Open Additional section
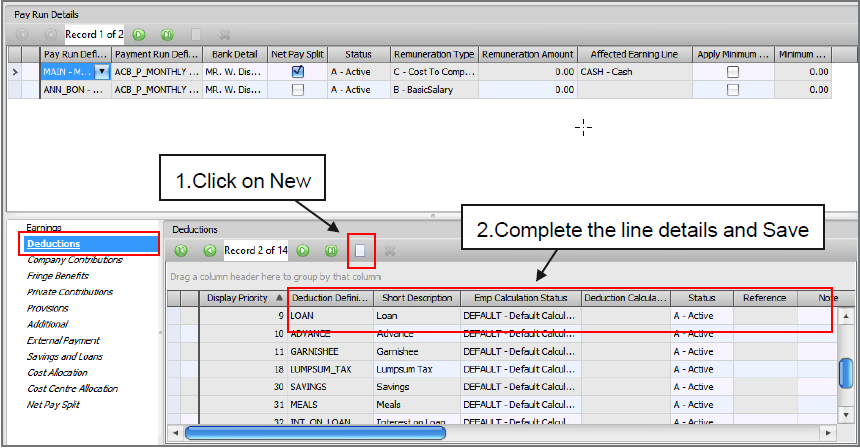 (x=48, y=324)
